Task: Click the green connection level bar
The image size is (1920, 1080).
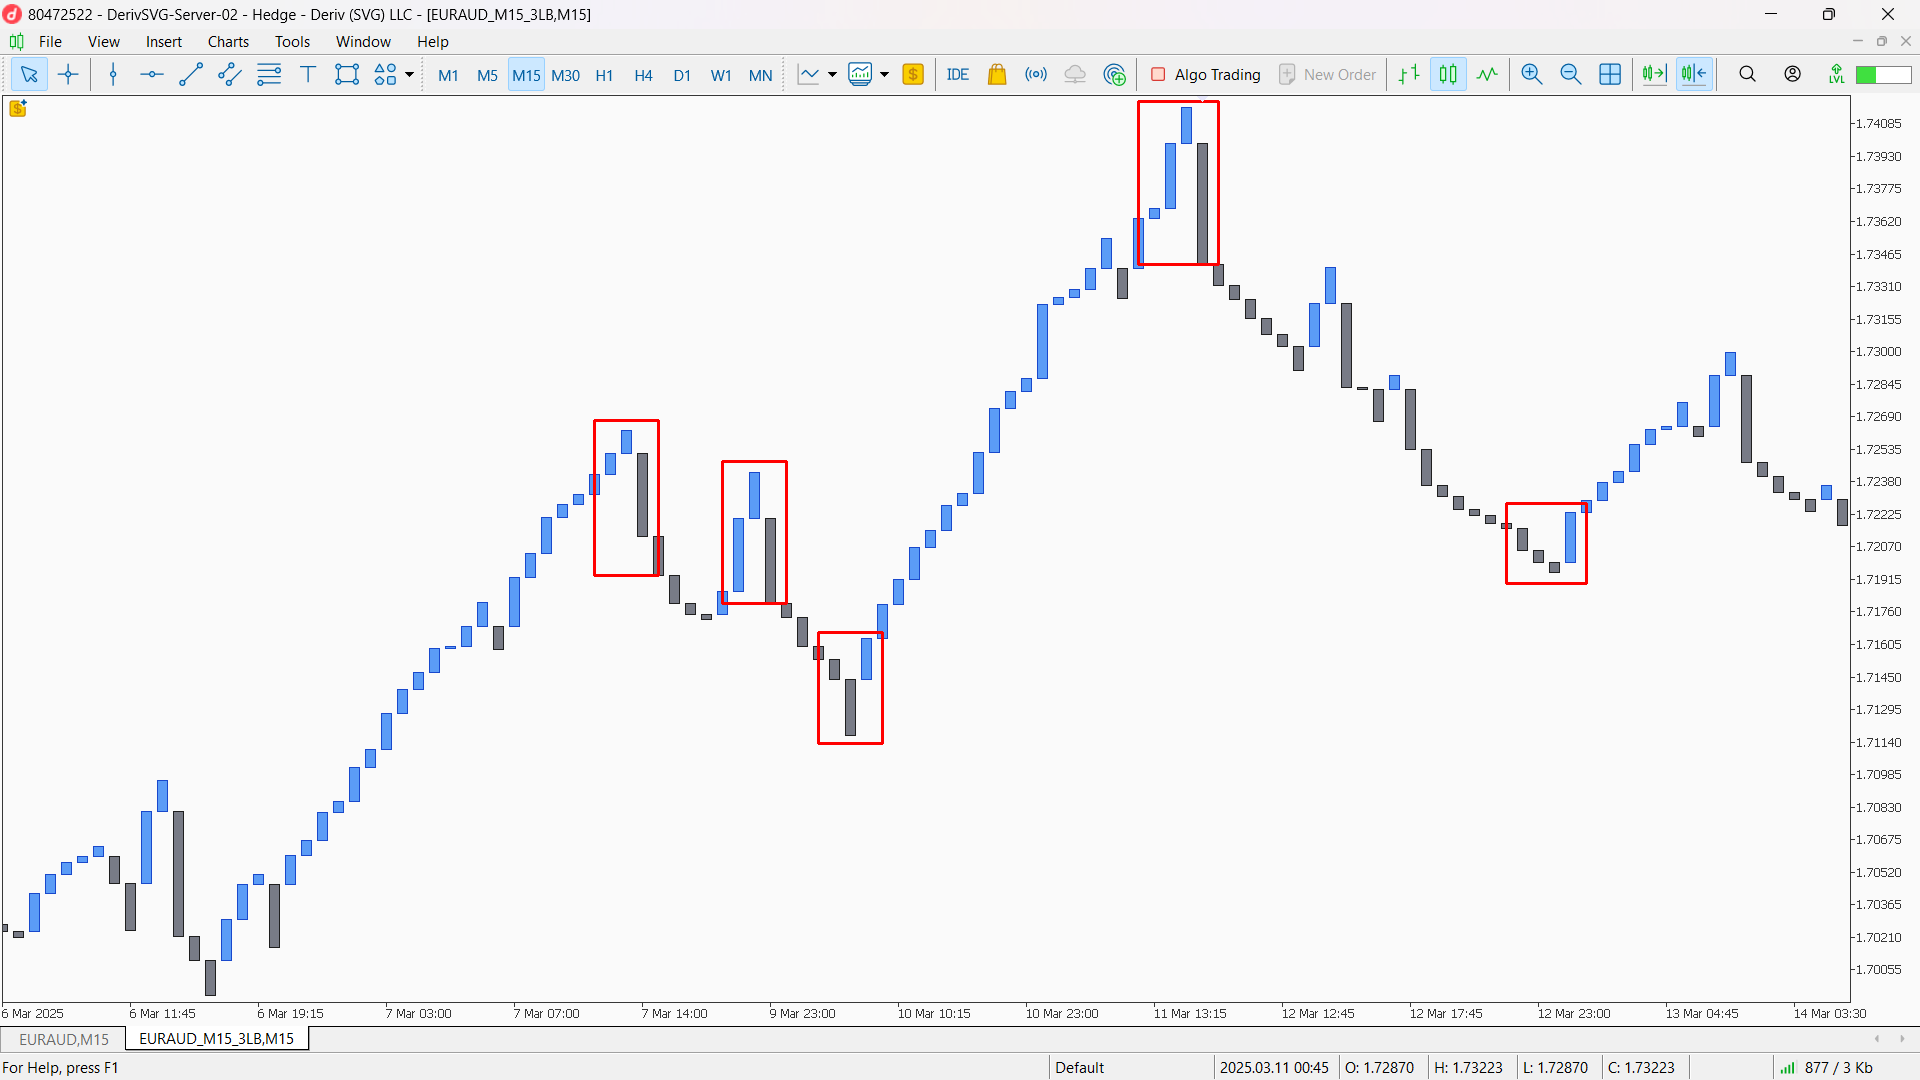Action: [1883, 75]
